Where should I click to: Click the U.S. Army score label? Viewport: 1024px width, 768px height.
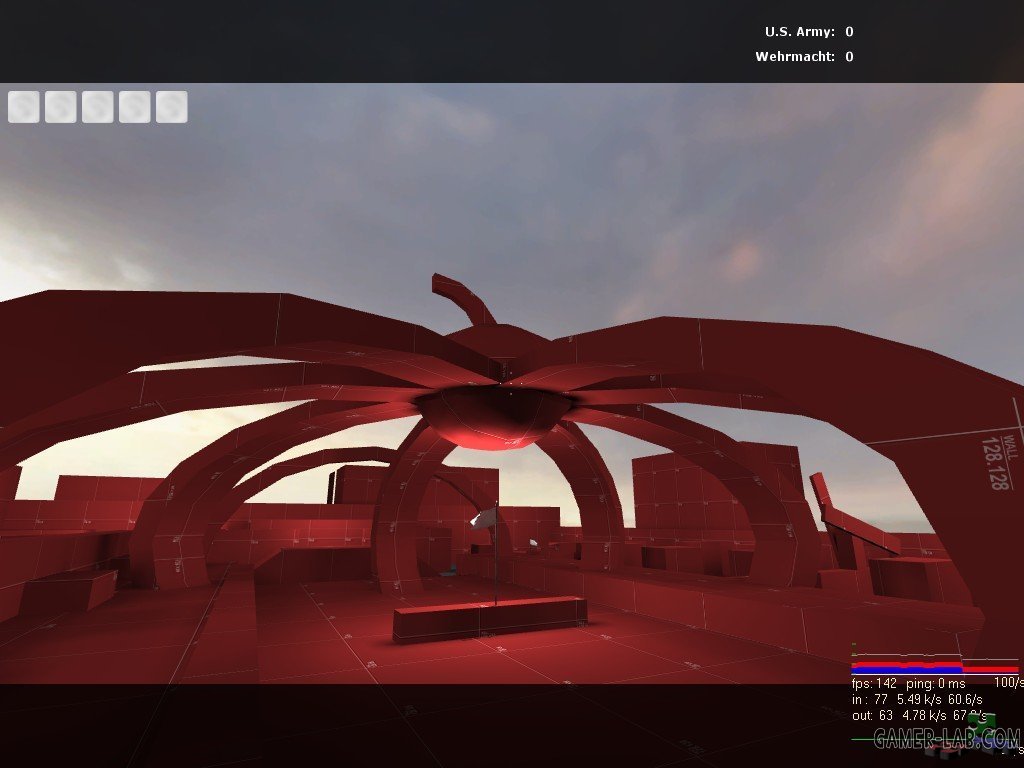799,32
